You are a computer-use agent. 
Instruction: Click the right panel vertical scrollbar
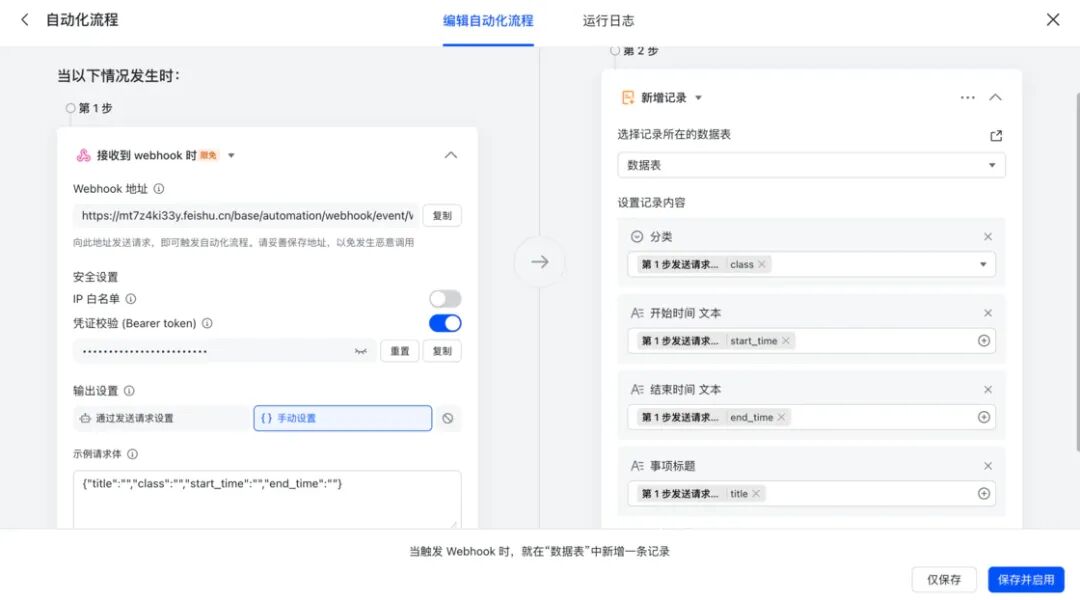(x=1077, y=272)
